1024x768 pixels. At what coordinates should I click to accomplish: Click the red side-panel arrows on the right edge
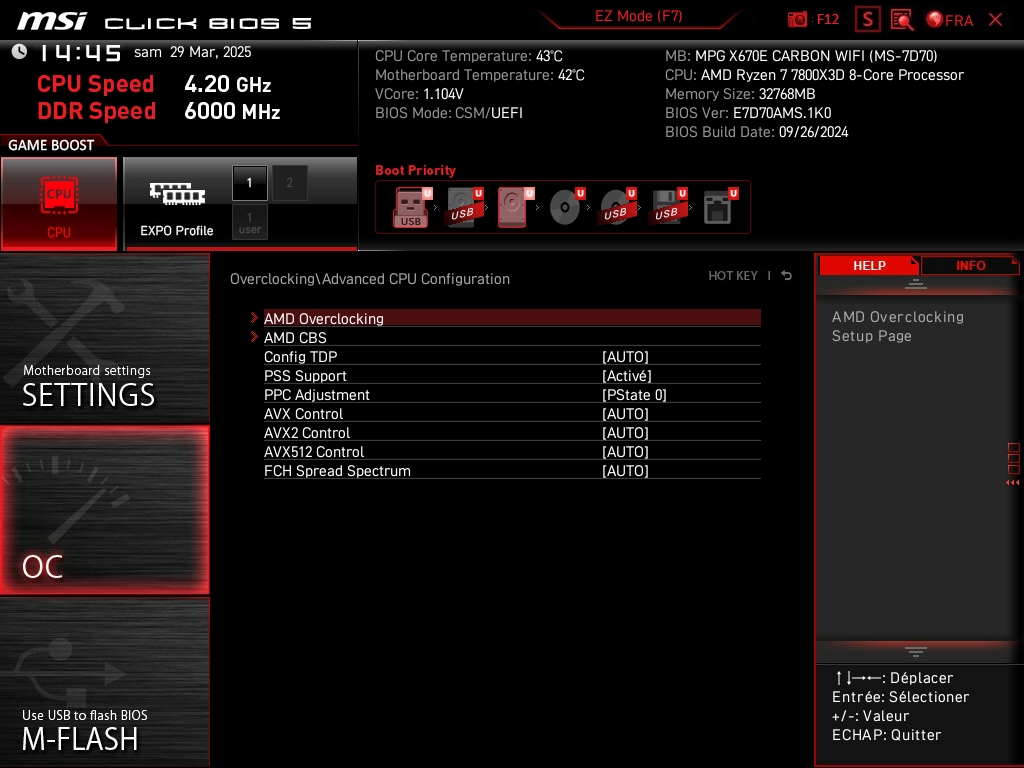1013,482
